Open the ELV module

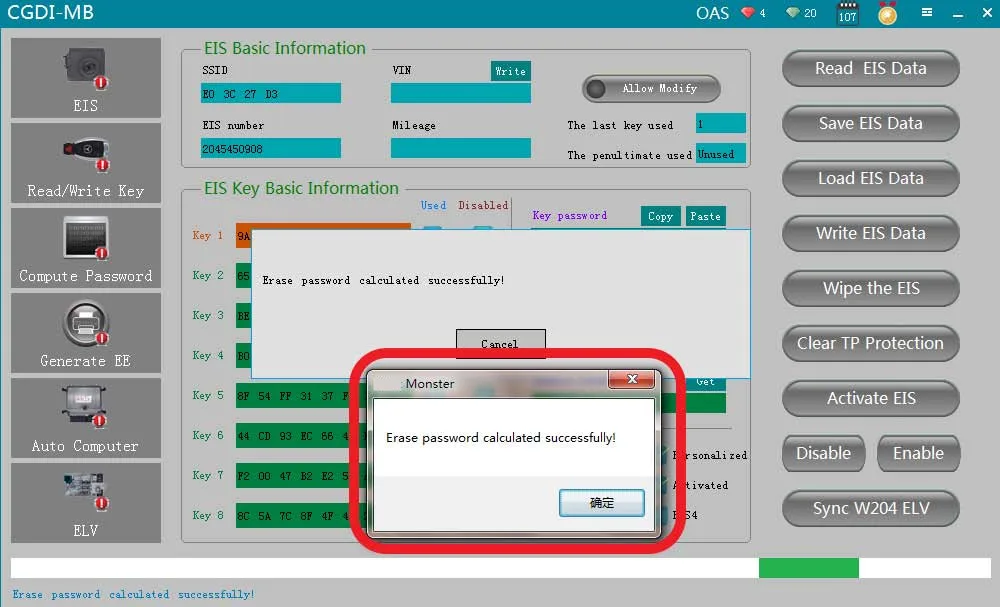(x=85, y=502)
